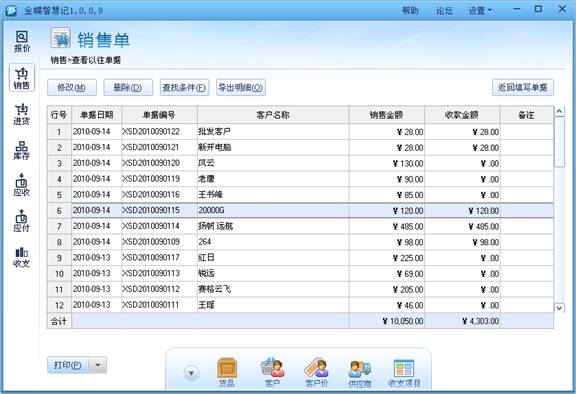This screenshot has height=394, width=576.
Task: Click the 修改(M) button
Action: coord(72,87)
